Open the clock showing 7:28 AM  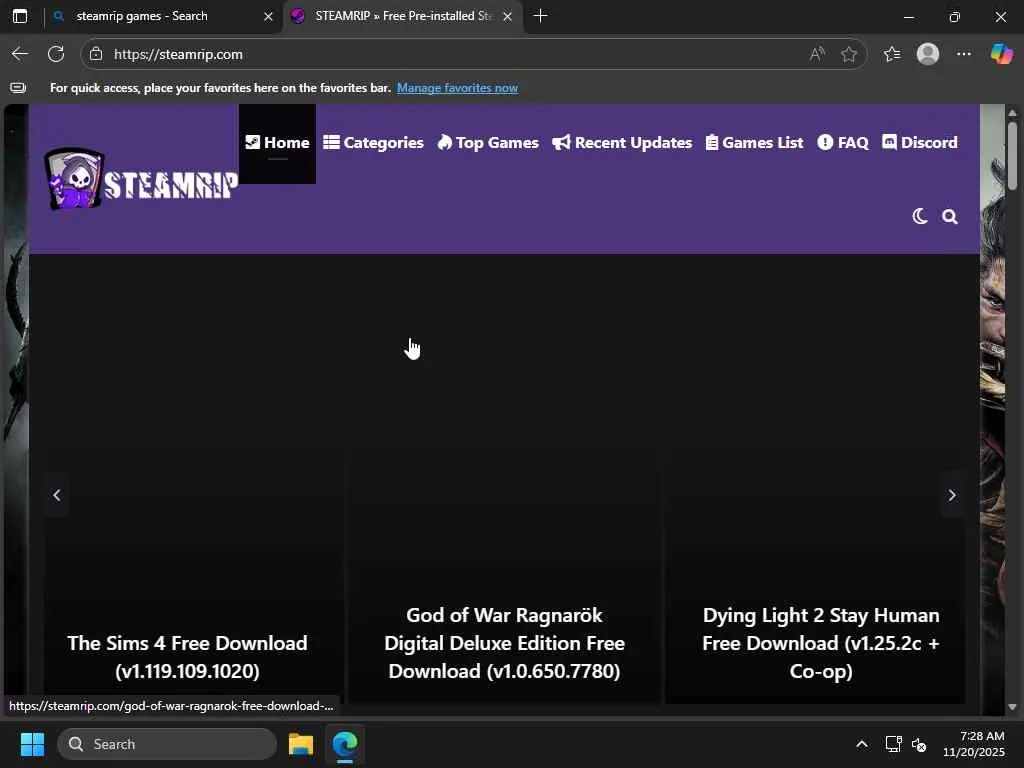click(974, 744)
